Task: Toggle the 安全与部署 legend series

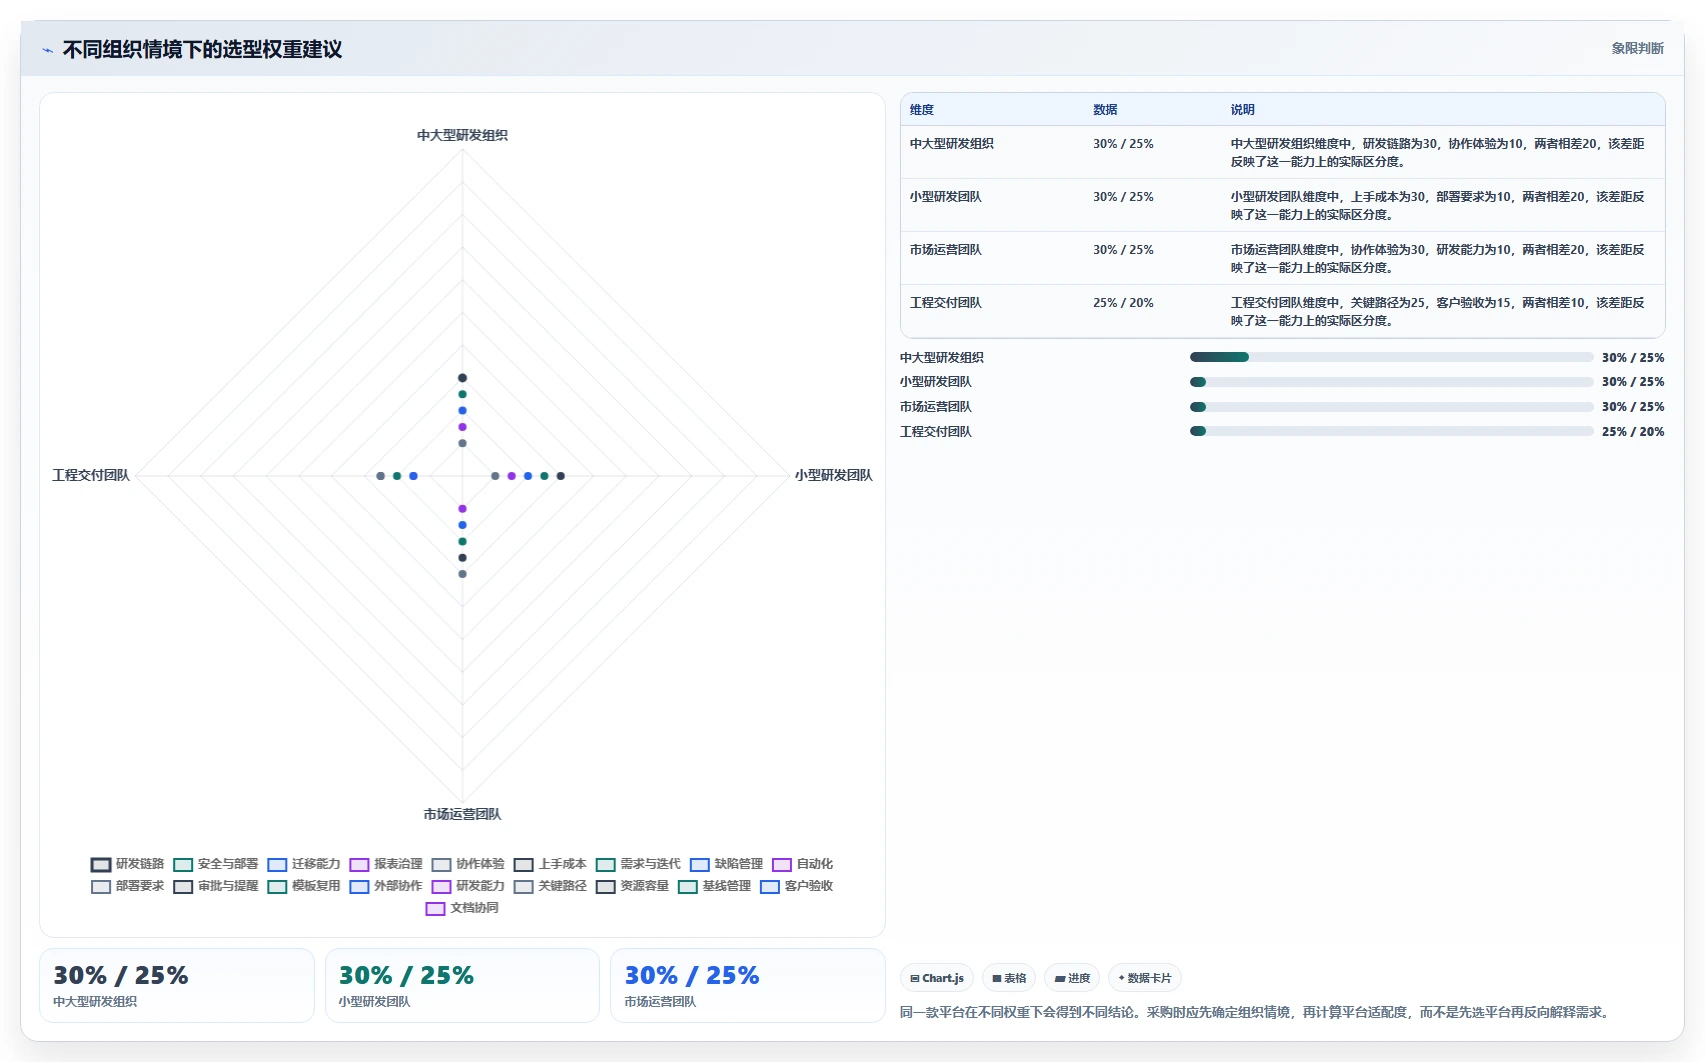Action: pos(215,864)
